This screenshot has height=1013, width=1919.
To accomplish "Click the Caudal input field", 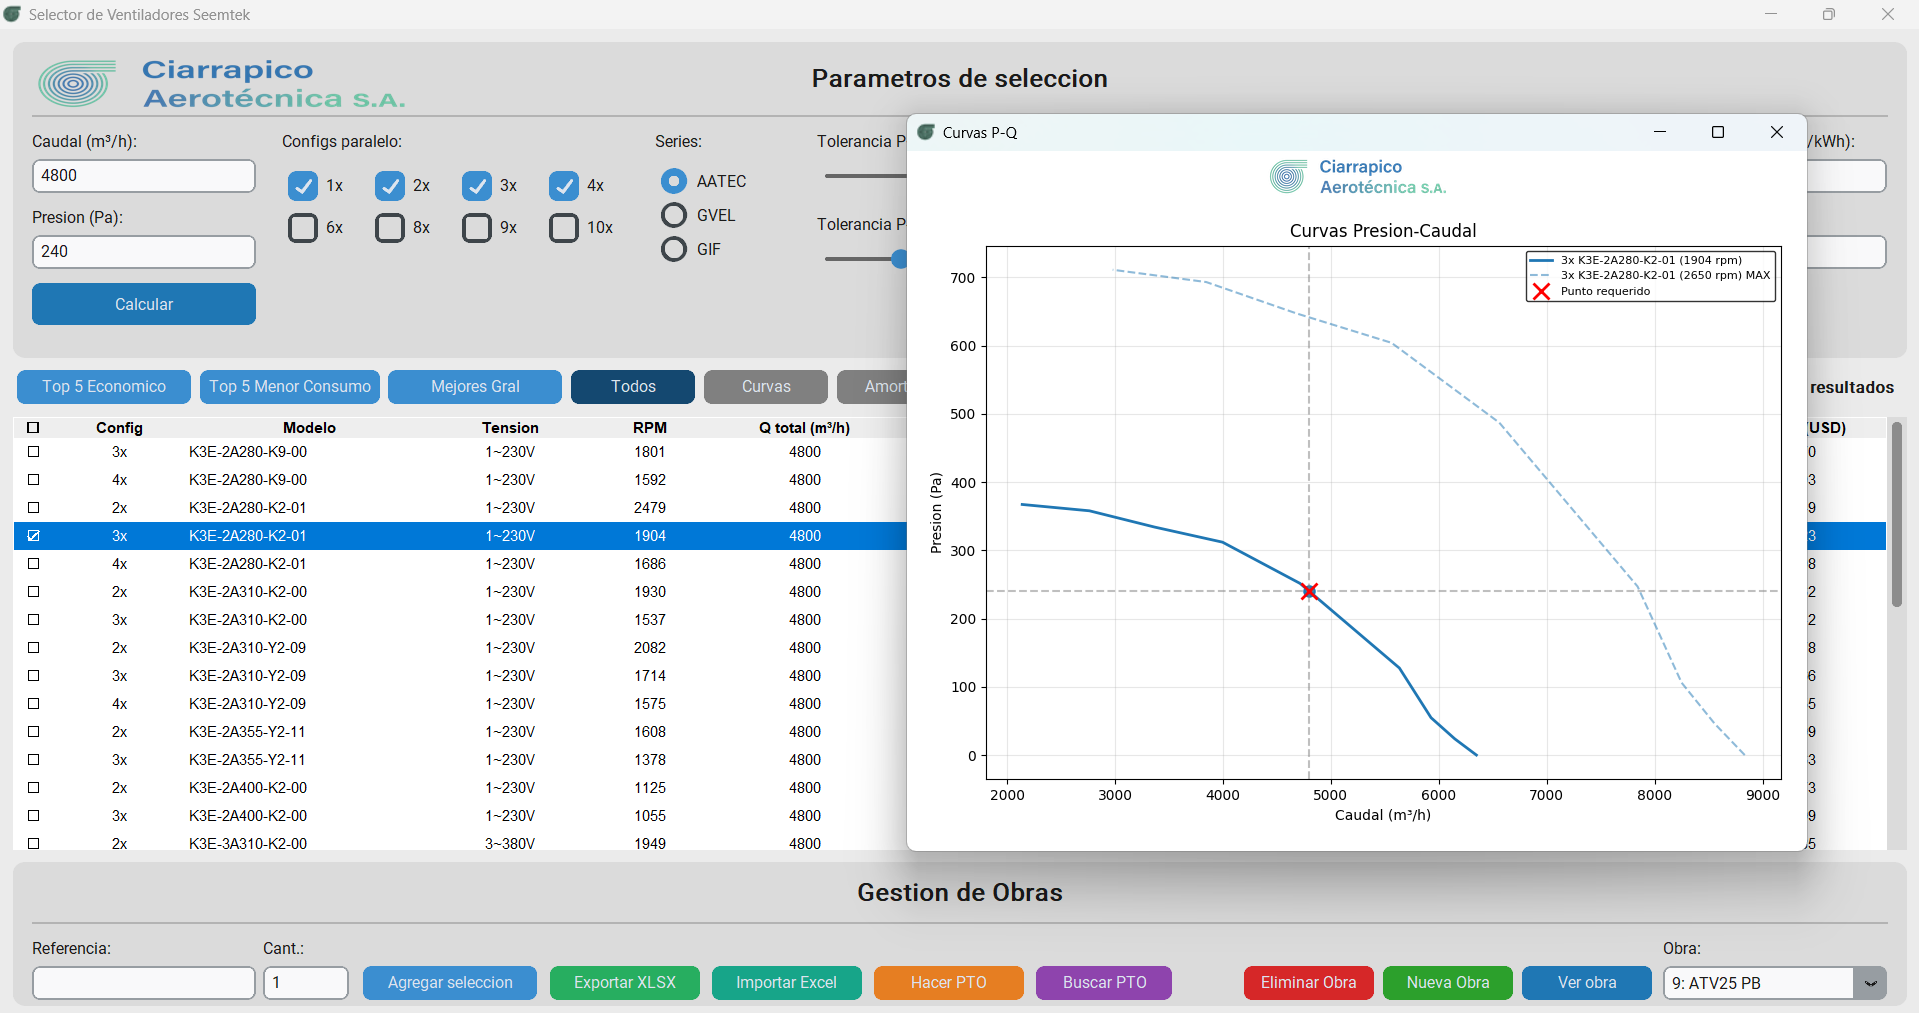I will tap(144, 176).
